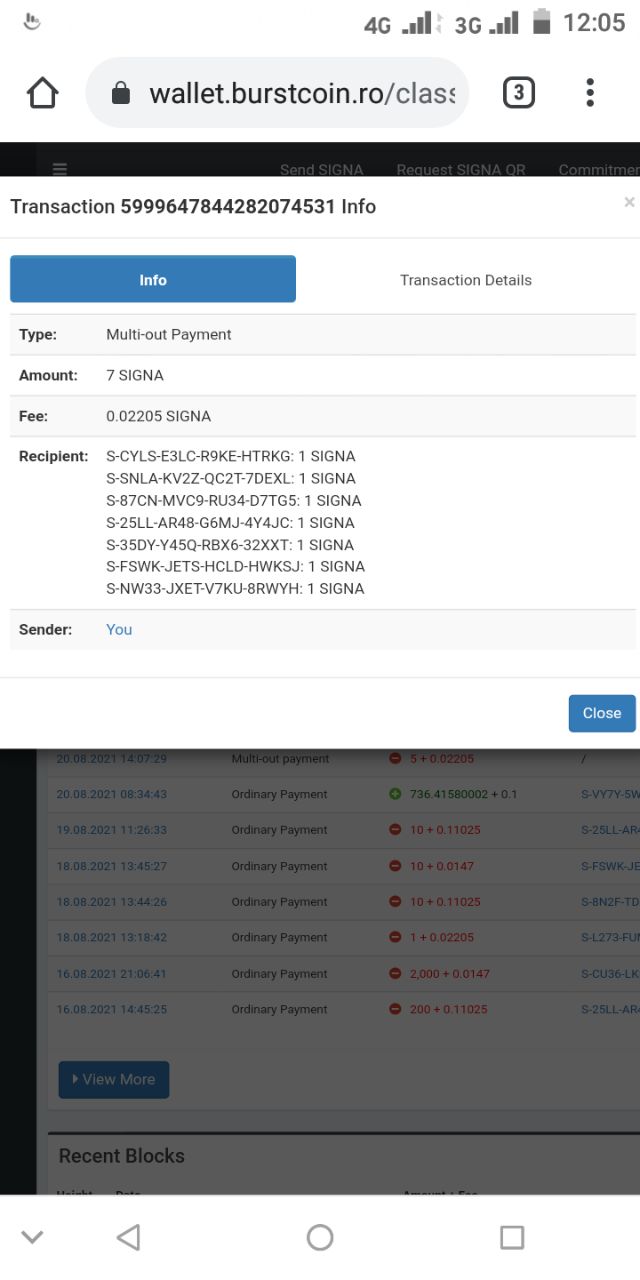Open transaction dated 19.08.2021 11:26:33
The width and height of the screenshot is (640, 1280).
[112, 830]
